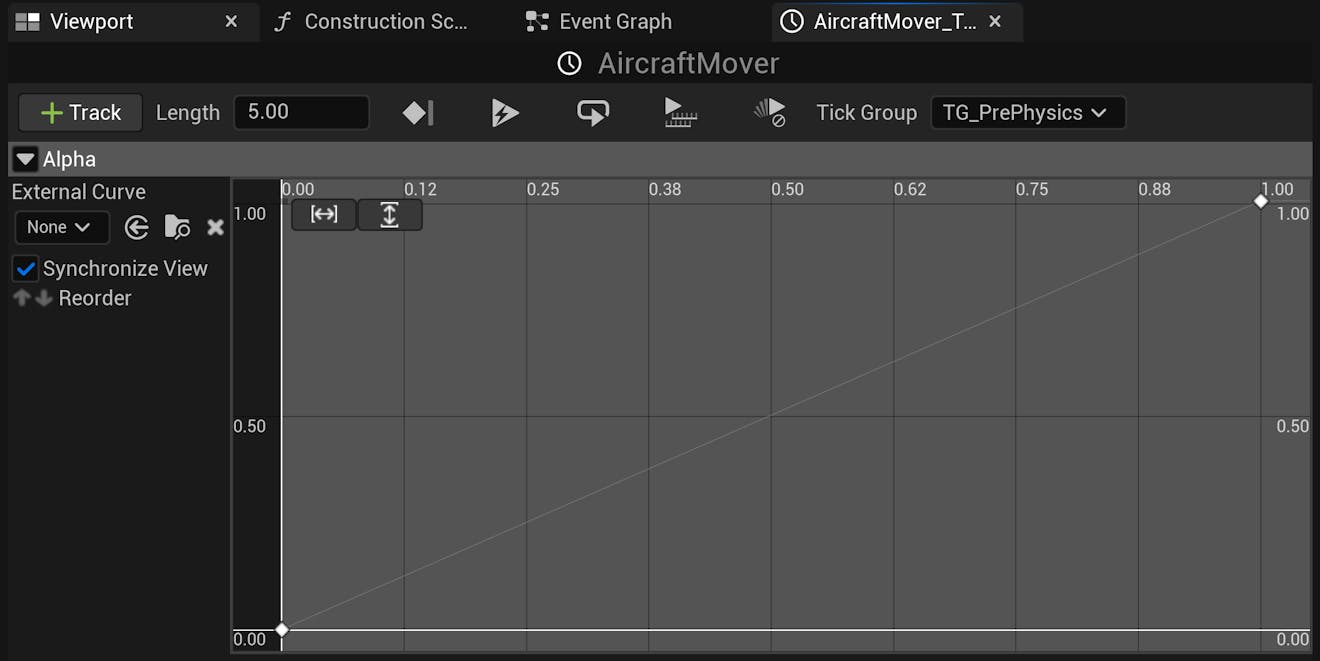Image resolution: width=1320 pixels, height=661 pixels.
Task: Select curve keyframe at time 1.00
Action: click(x=1261, y=201)
